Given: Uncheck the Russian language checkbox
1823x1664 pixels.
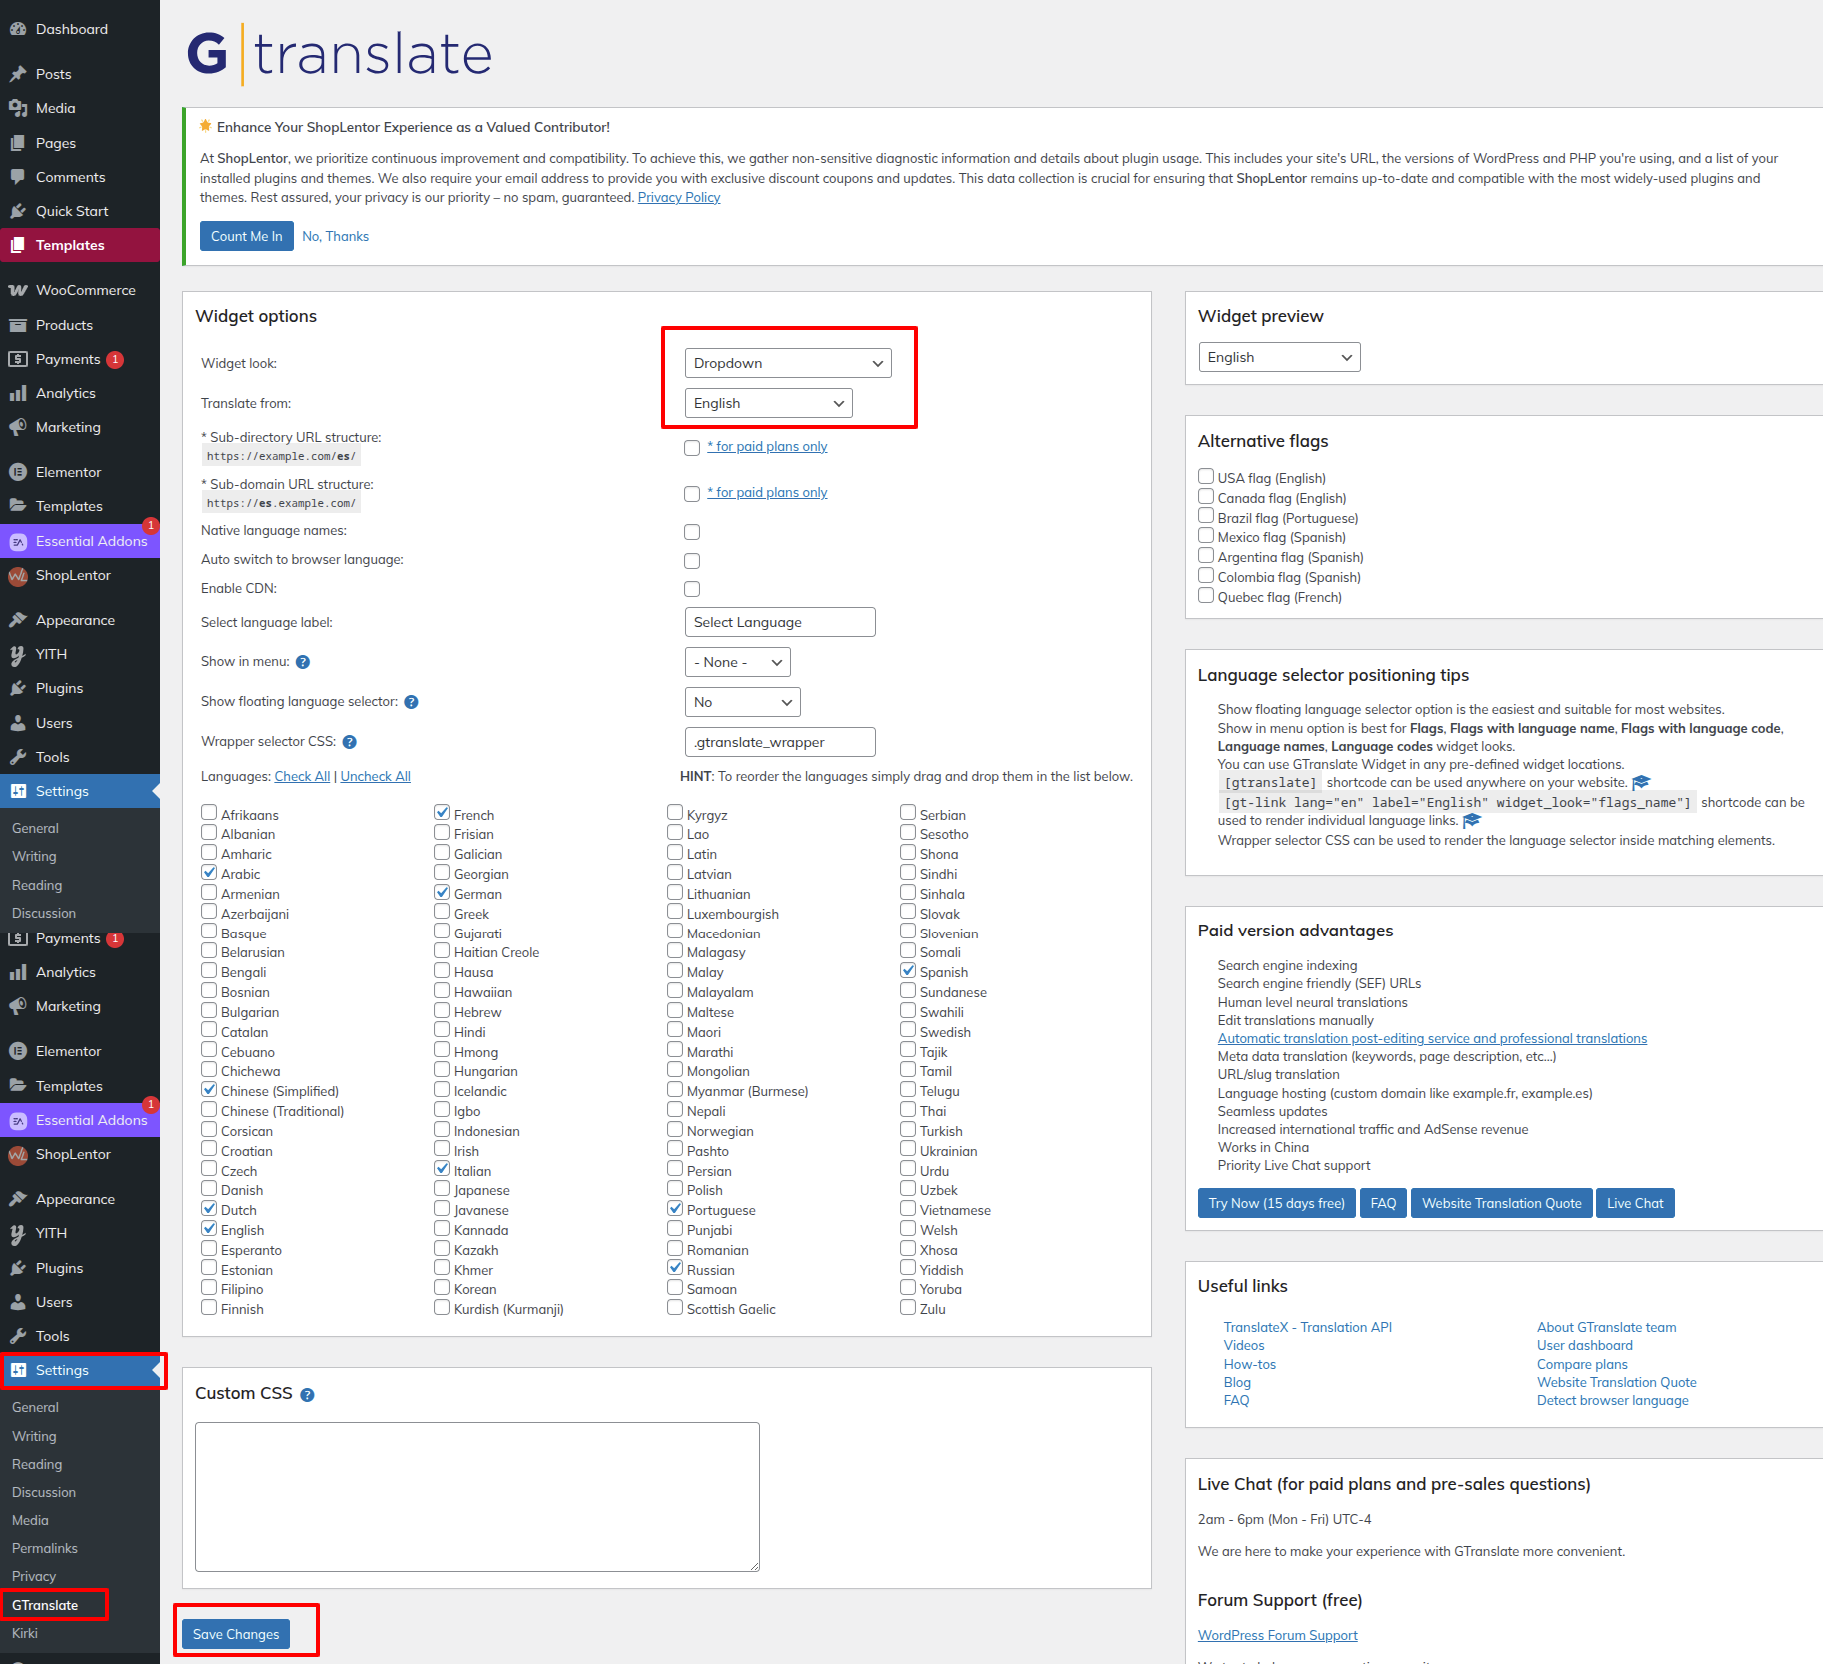Looking at the screenshot, I should pos(675,1268).
